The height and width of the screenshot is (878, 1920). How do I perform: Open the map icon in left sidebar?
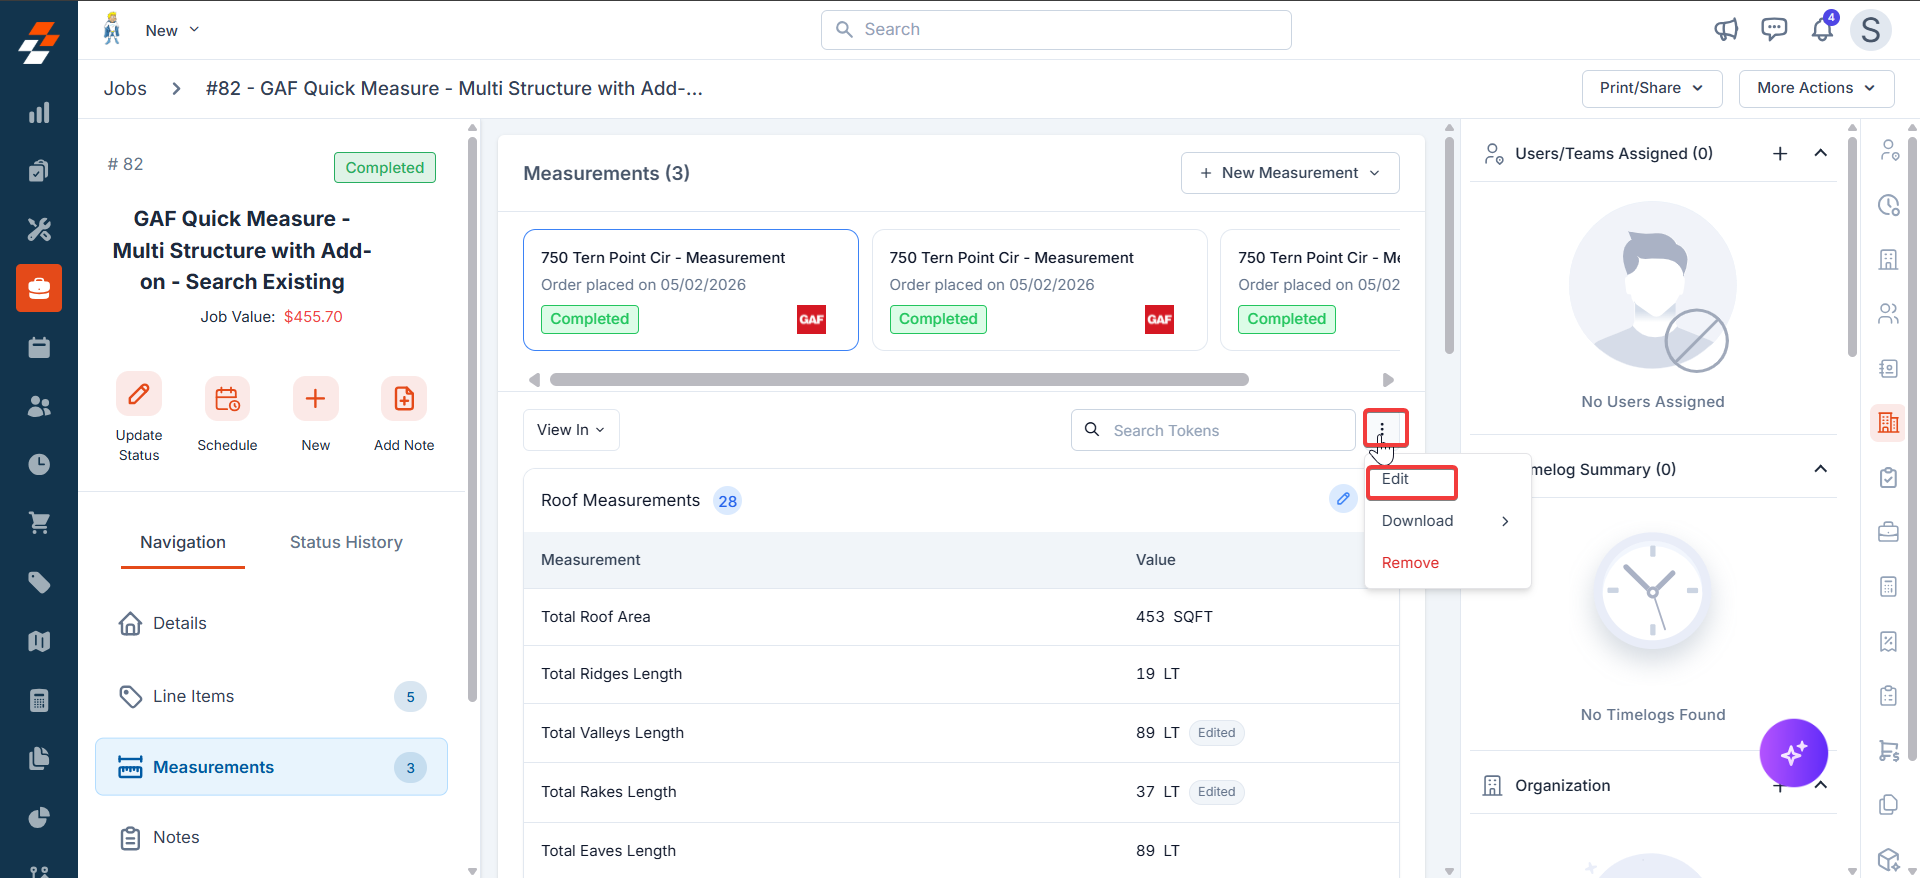(x=39, y=641)
